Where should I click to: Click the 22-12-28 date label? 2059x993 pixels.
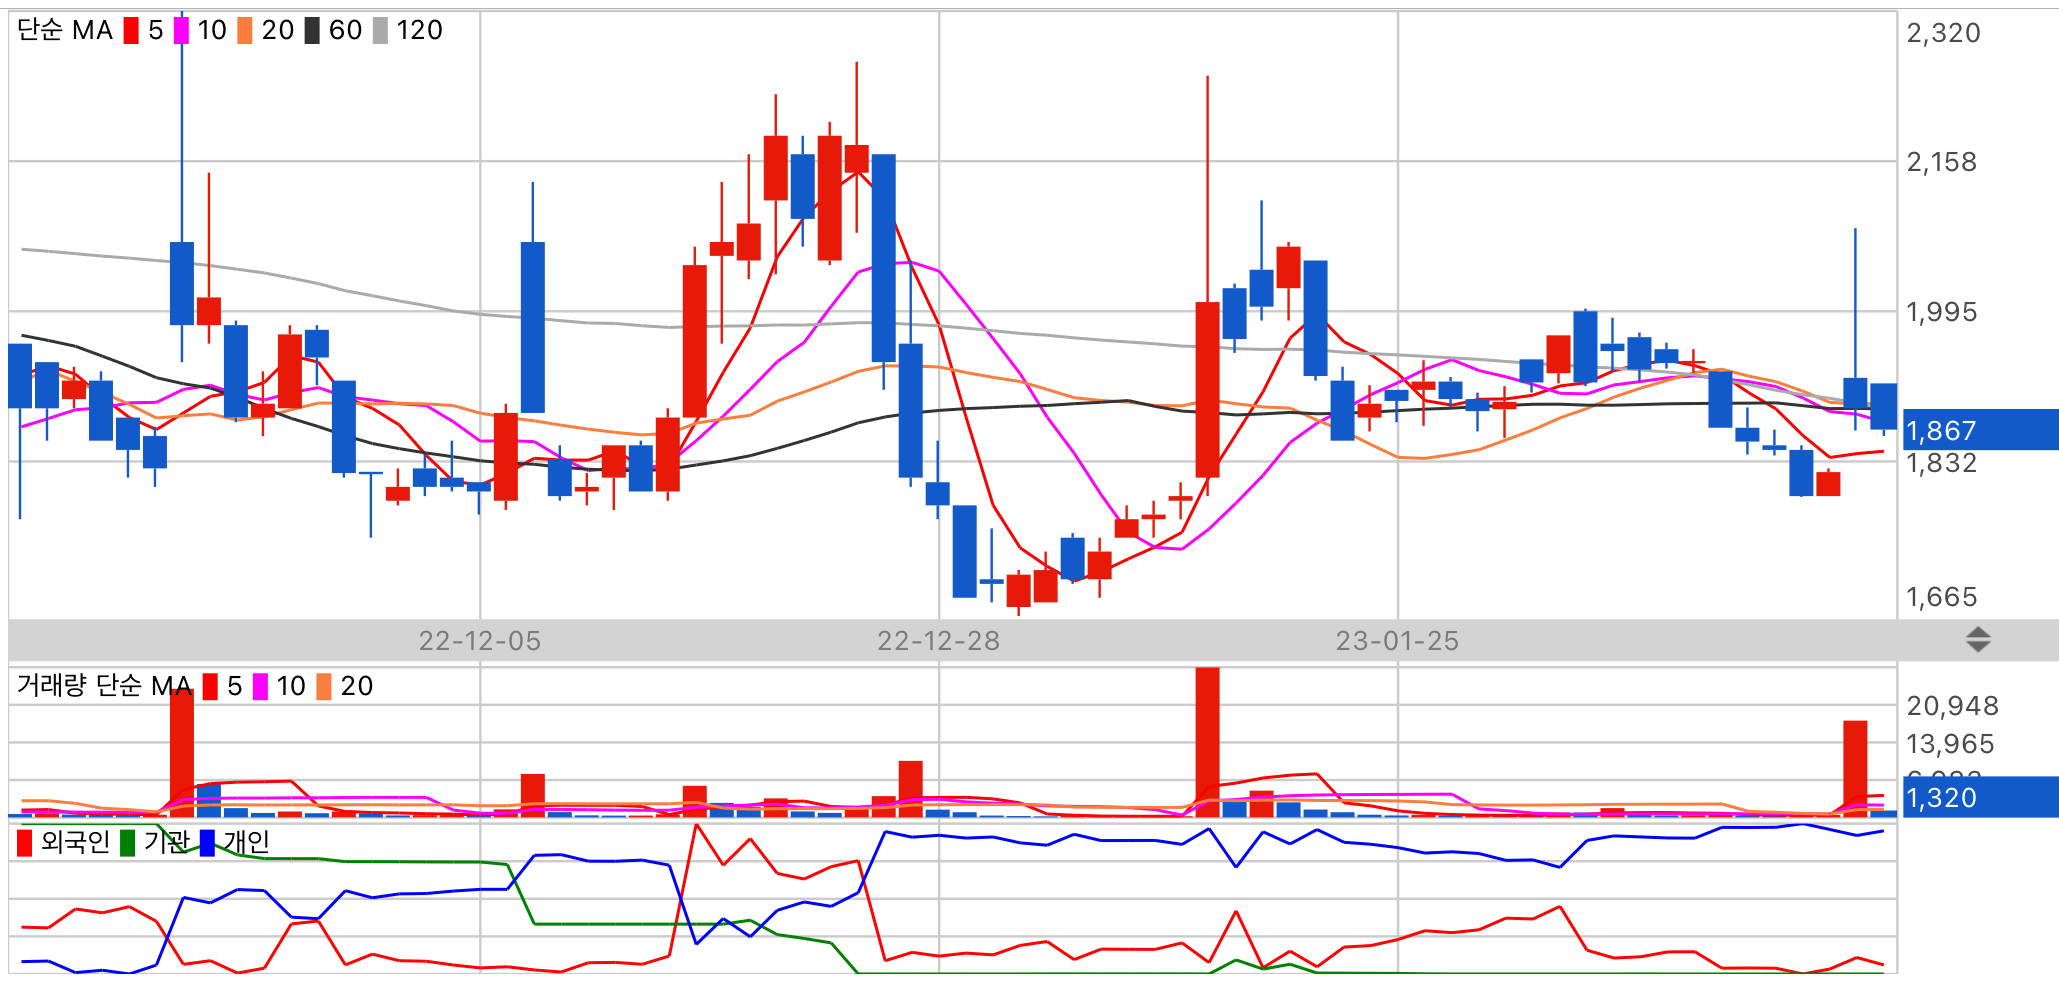[x=939, y=641]
